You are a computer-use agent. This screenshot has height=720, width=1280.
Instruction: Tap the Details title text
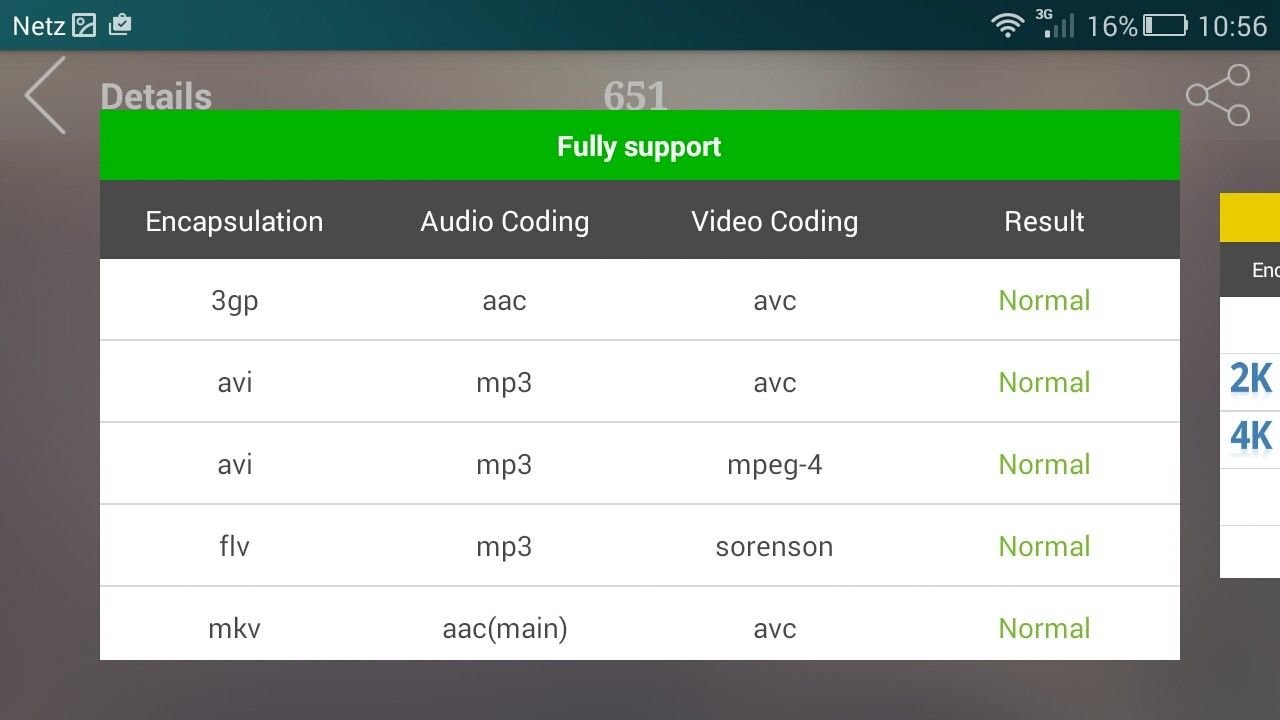coord(156,97)
